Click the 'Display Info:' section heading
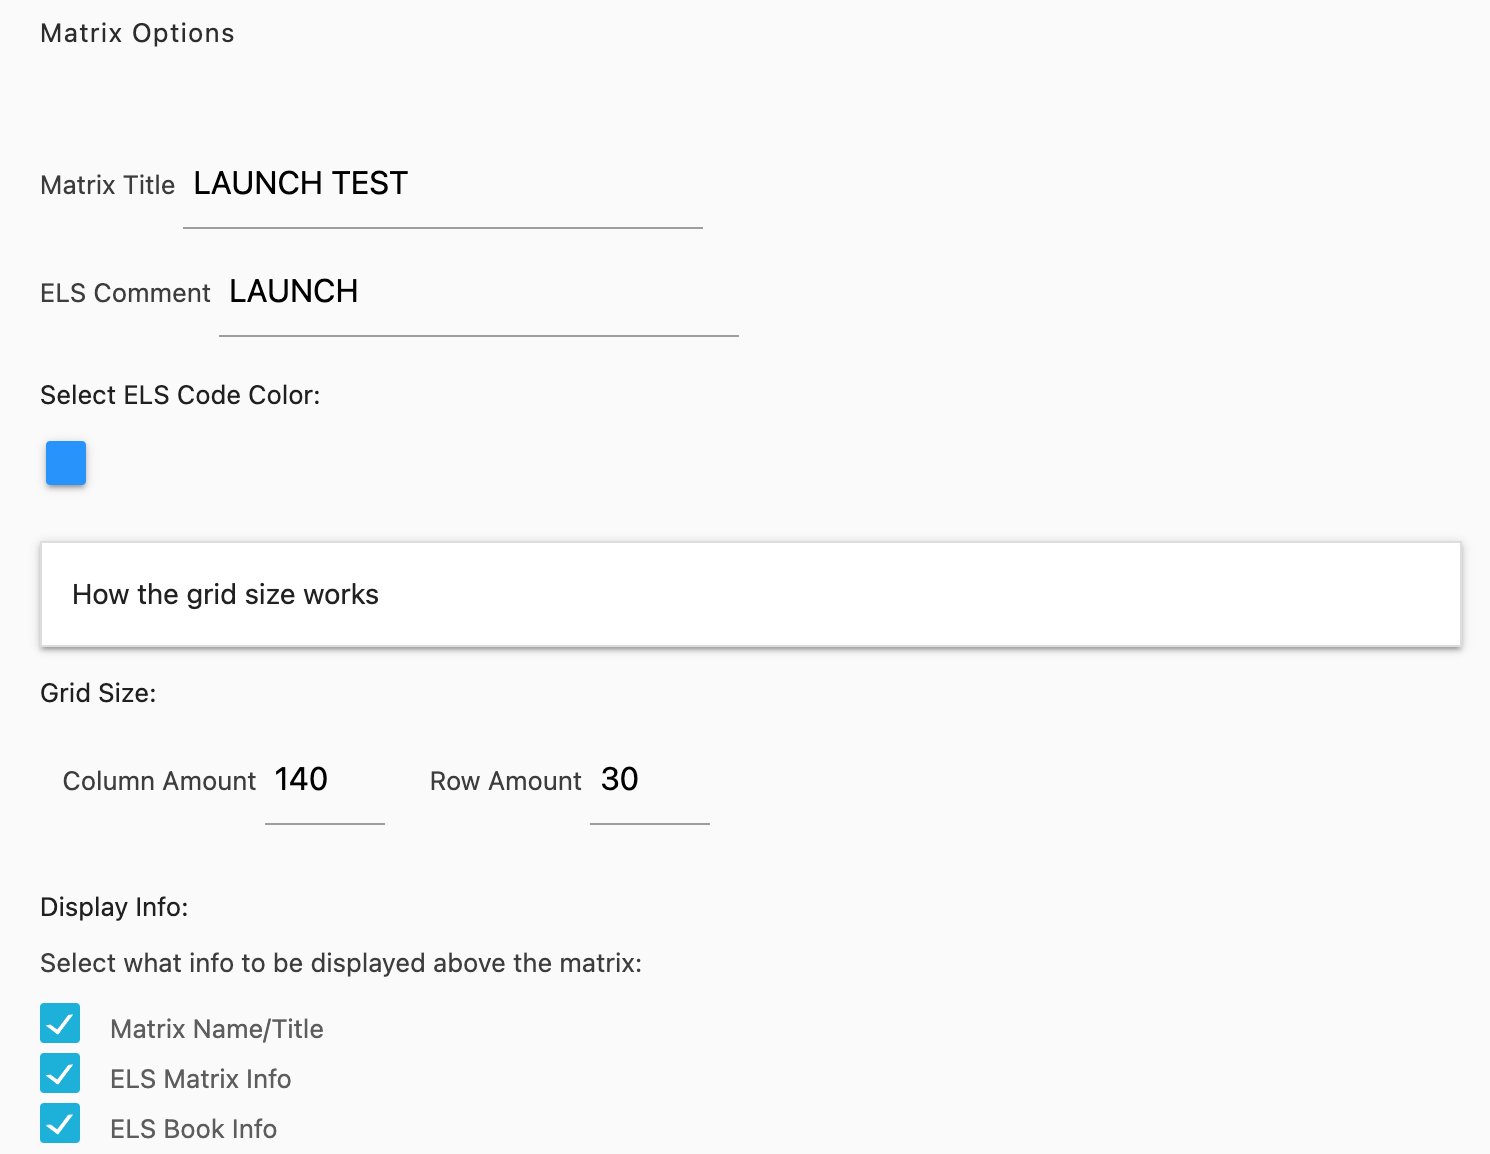The height and width of the screenshot is (1154, 1490). tap(114, 907)
